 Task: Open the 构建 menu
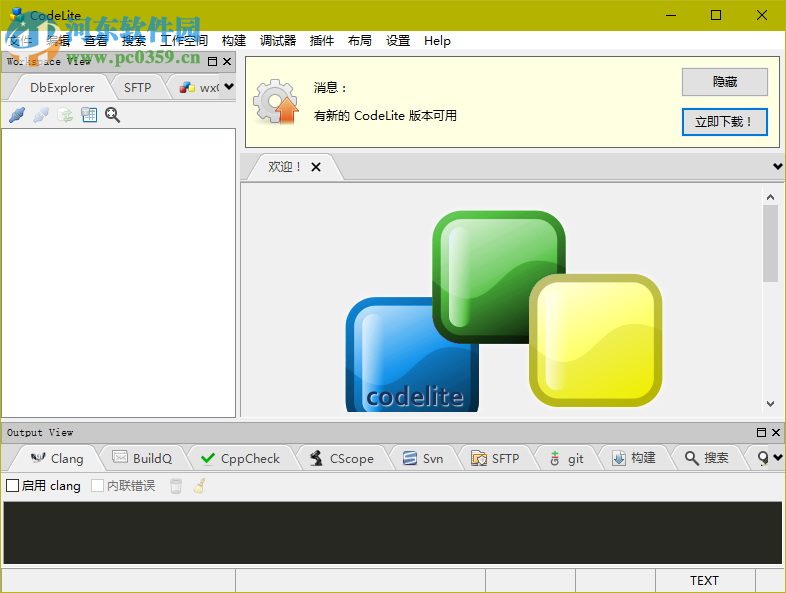(234, 41)
